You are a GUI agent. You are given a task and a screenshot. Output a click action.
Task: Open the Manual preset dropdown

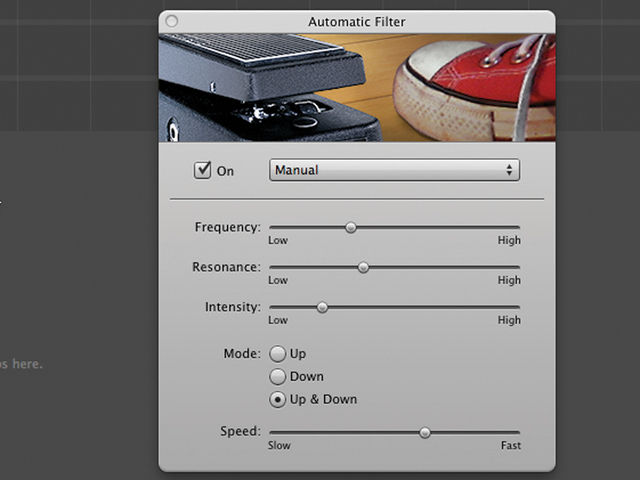click(x=394, y=170)
